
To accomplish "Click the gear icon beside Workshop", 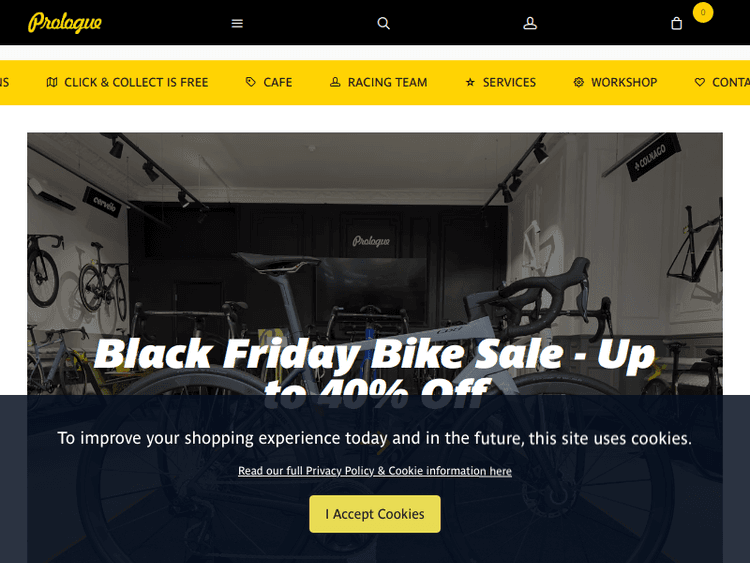I will (x=579, y=82).
